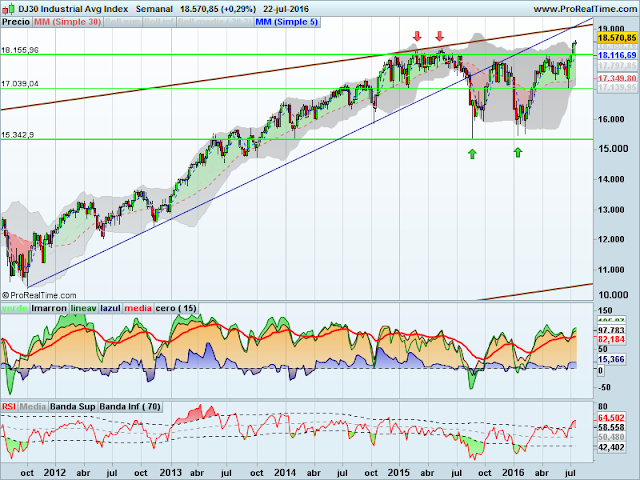Click the red 82,184 oscillator value tag
The height and width of the screenshot is (480, 640).
[611, 340]
